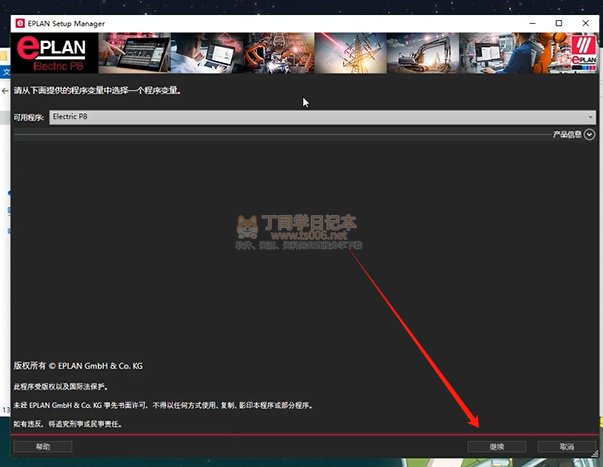Close the EPLAN Setup Manager window
The image size is (603, 467).
[x=585, y=23]
